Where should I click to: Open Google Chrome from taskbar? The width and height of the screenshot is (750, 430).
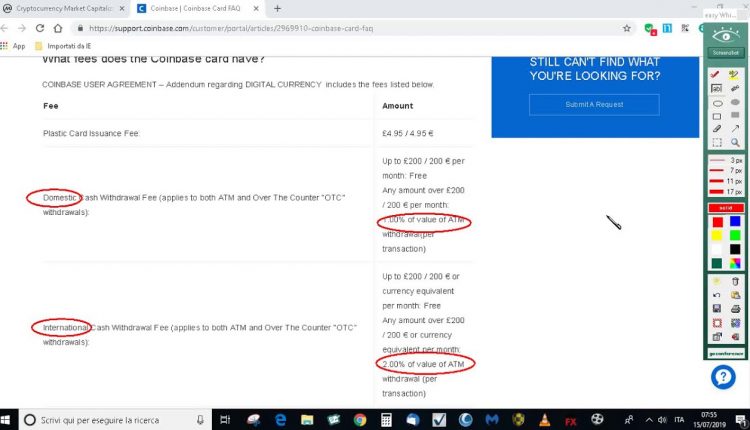pos(360,420)
